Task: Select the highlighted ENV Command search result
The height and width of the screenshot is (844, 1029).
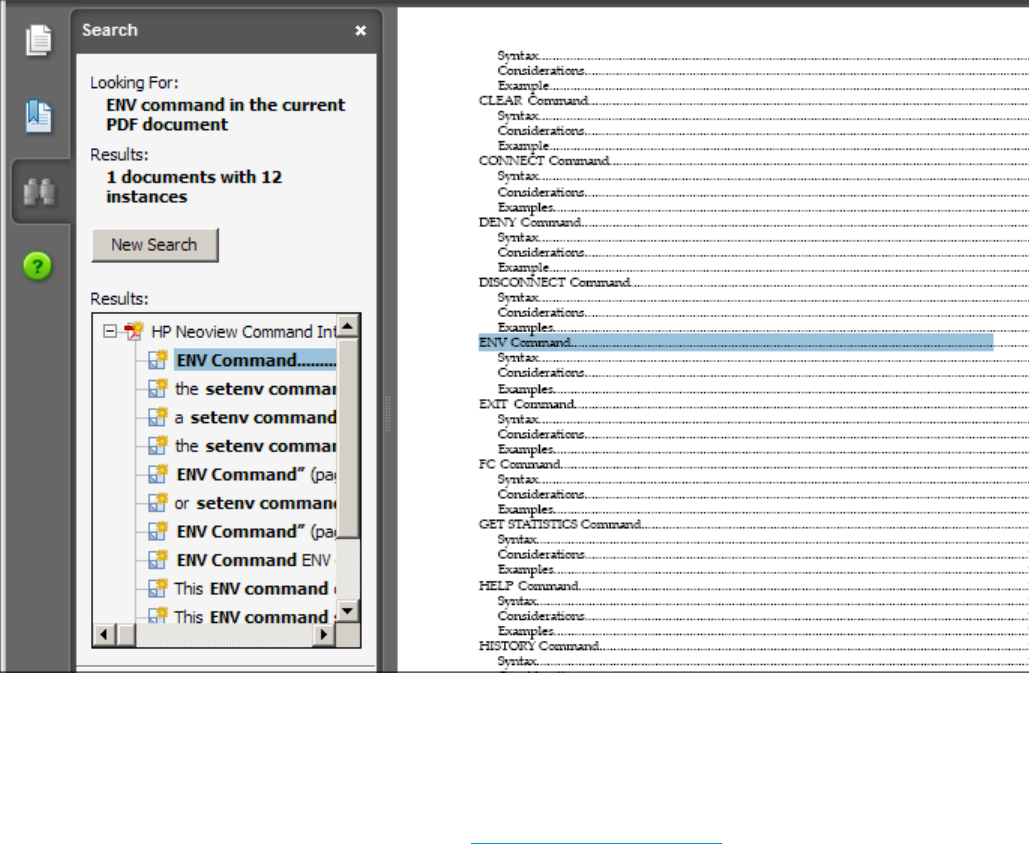Action: click(x=253, y=360)
